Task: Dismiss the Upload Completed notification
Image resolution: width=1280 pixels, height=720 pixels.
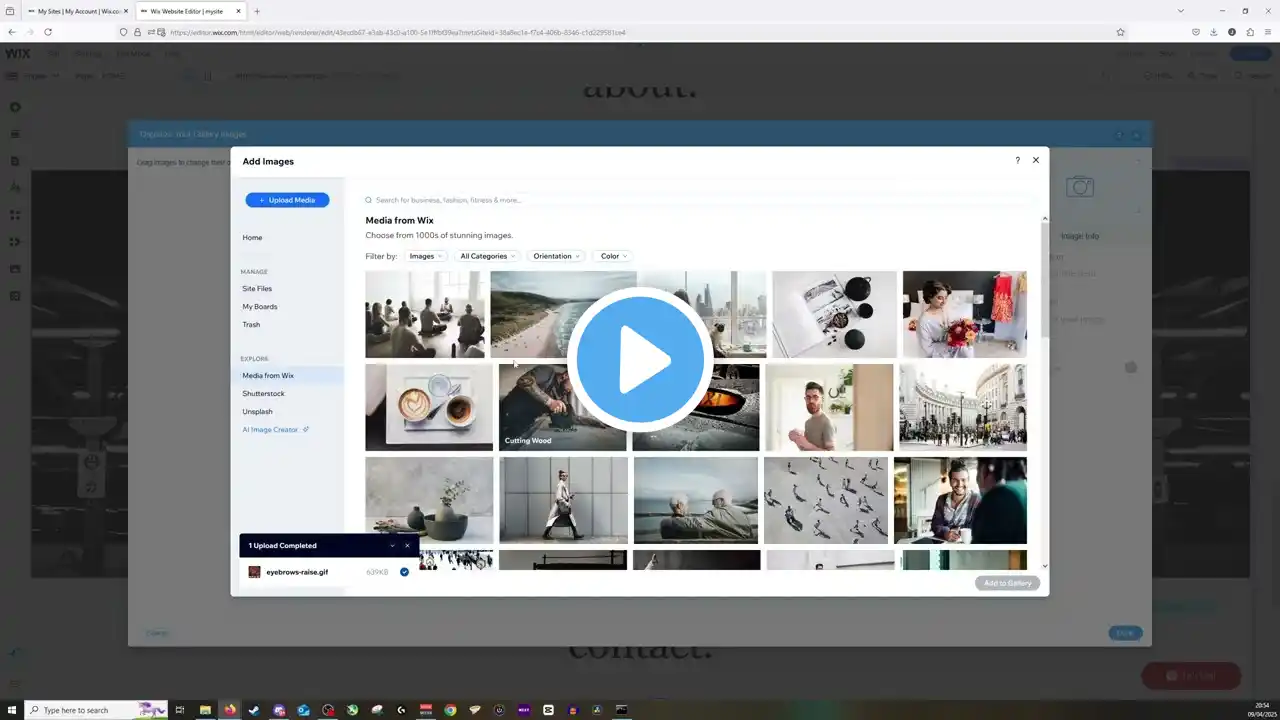Action: click(x=407, y=546)
